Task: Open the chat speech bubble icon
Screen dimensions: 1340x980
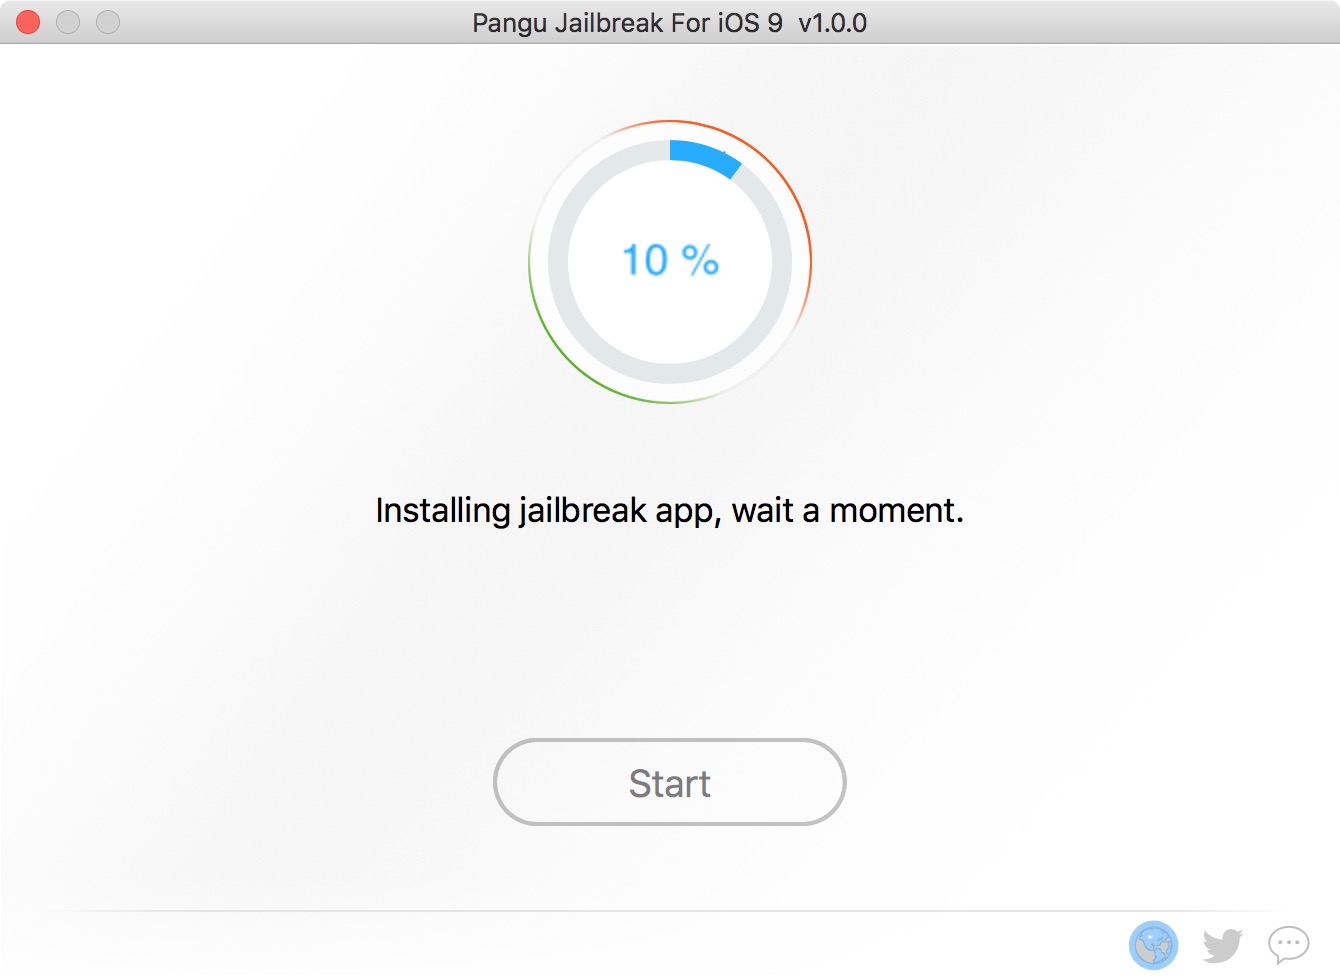Action: point(1288,944)
